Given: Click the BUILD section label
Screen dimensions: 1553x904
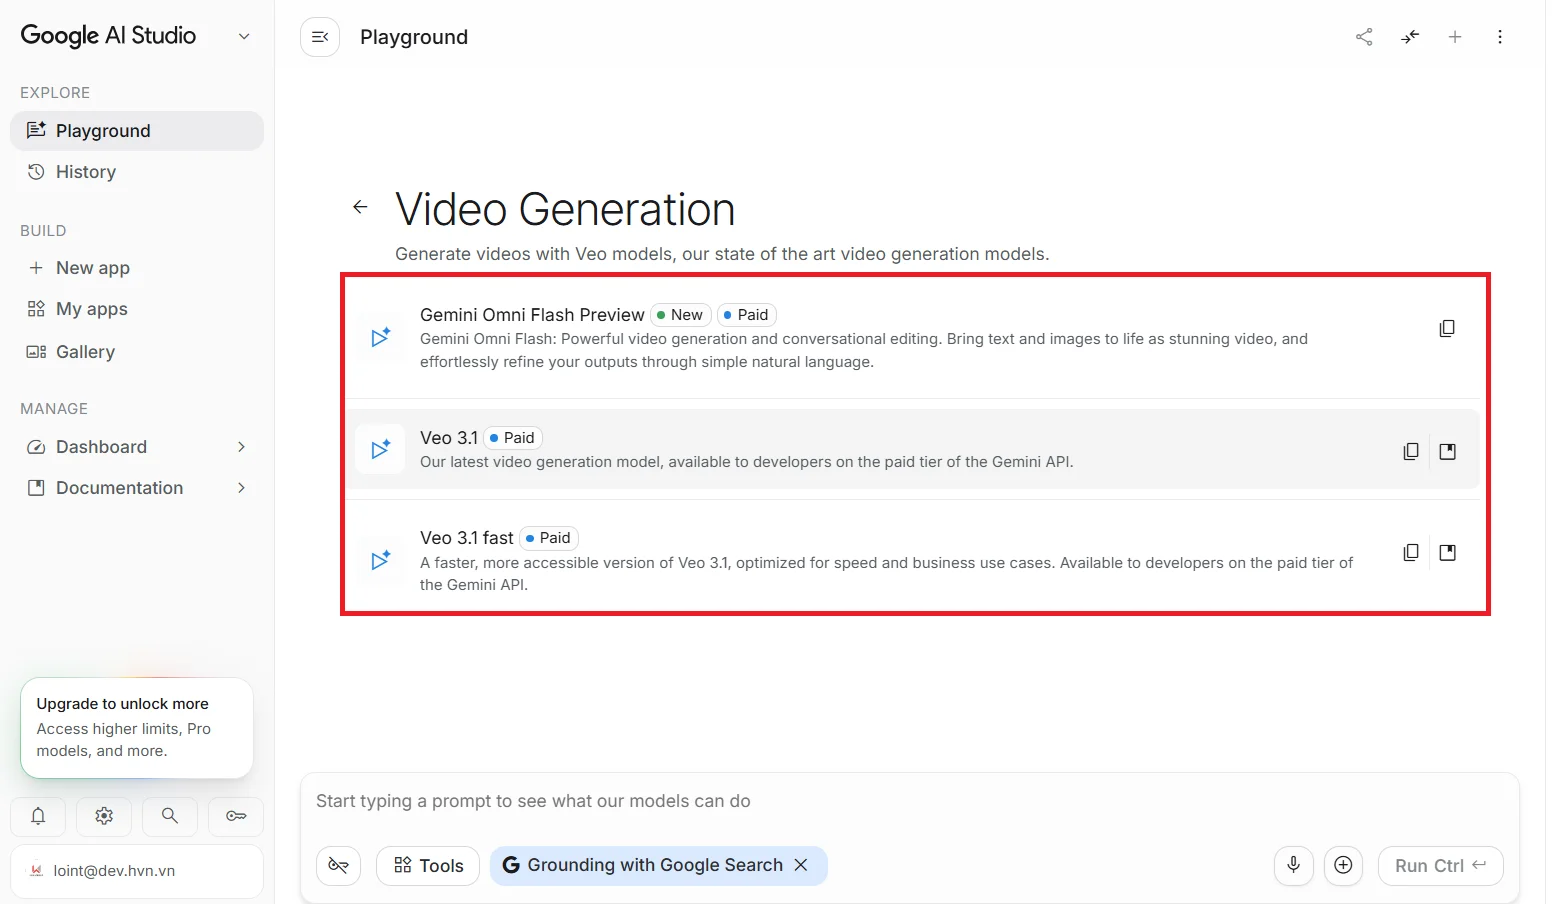Looking at the screenshot, I should point(43,231).
